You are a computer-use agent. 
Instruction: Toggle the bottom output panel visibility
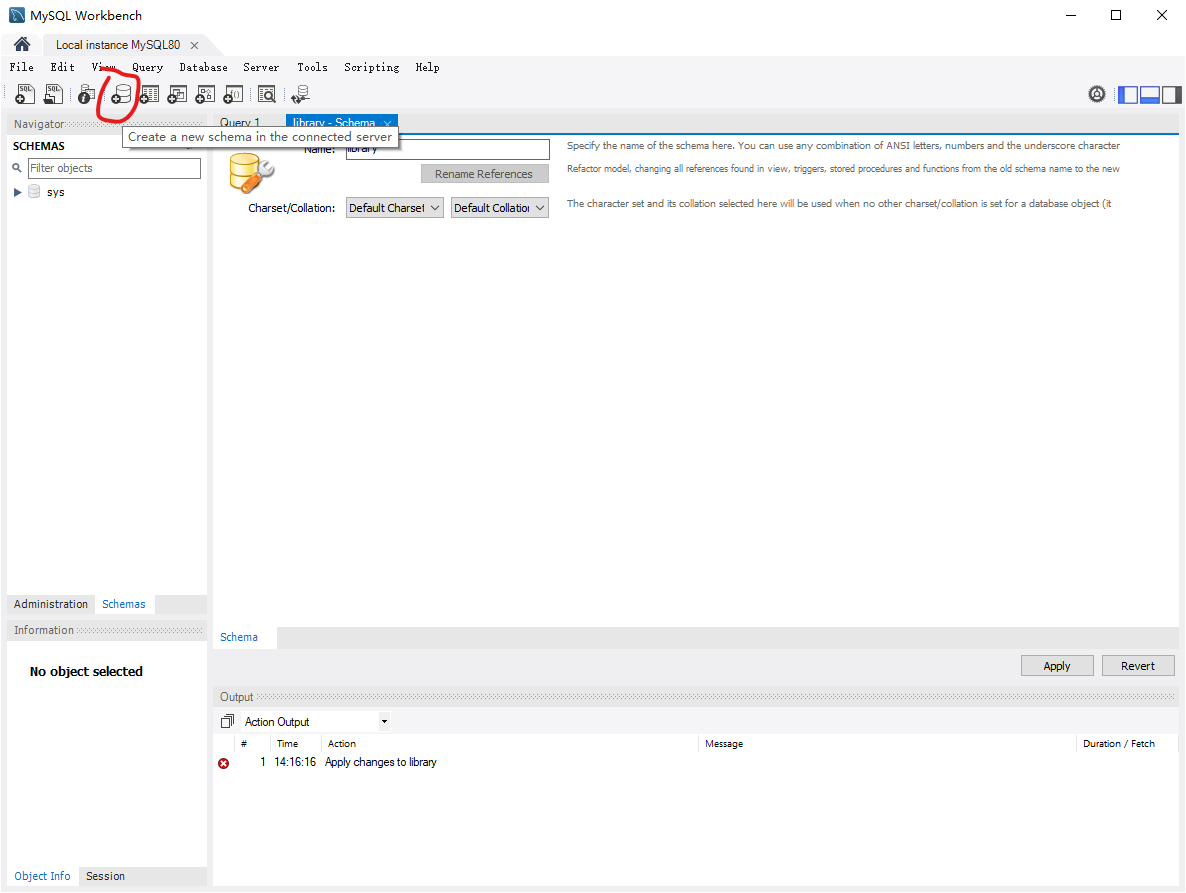(x=1150, y=95)
